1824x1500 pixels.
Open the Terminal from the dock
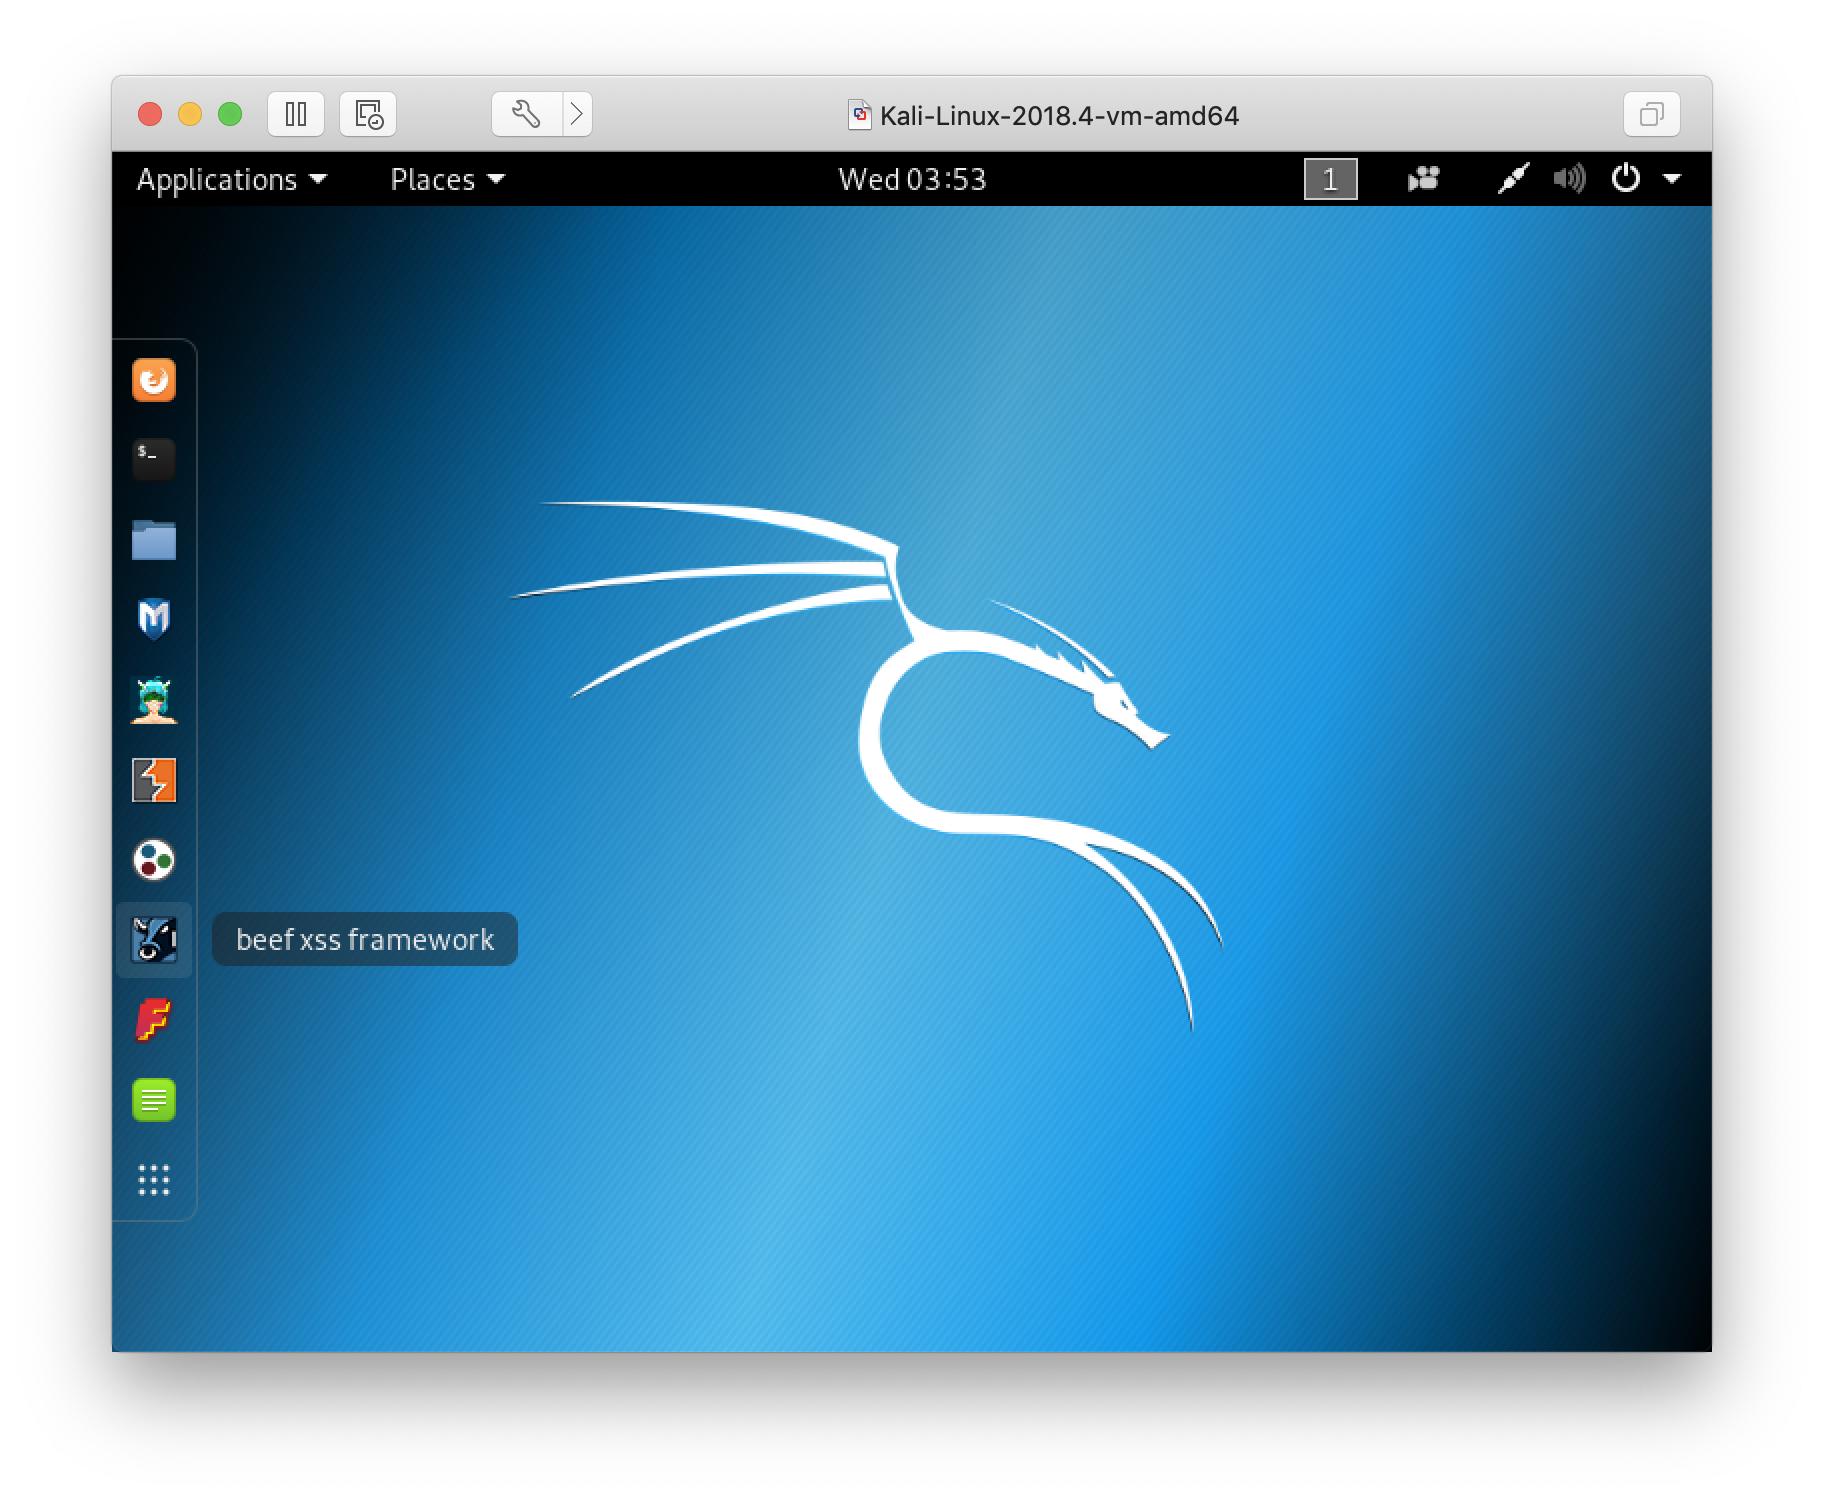click(x=154, y=460)
